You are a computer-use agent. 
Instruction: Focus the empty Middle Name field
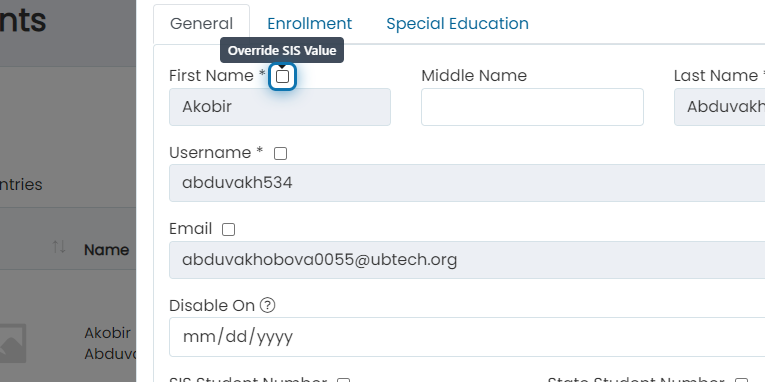(x=532, y=107)
